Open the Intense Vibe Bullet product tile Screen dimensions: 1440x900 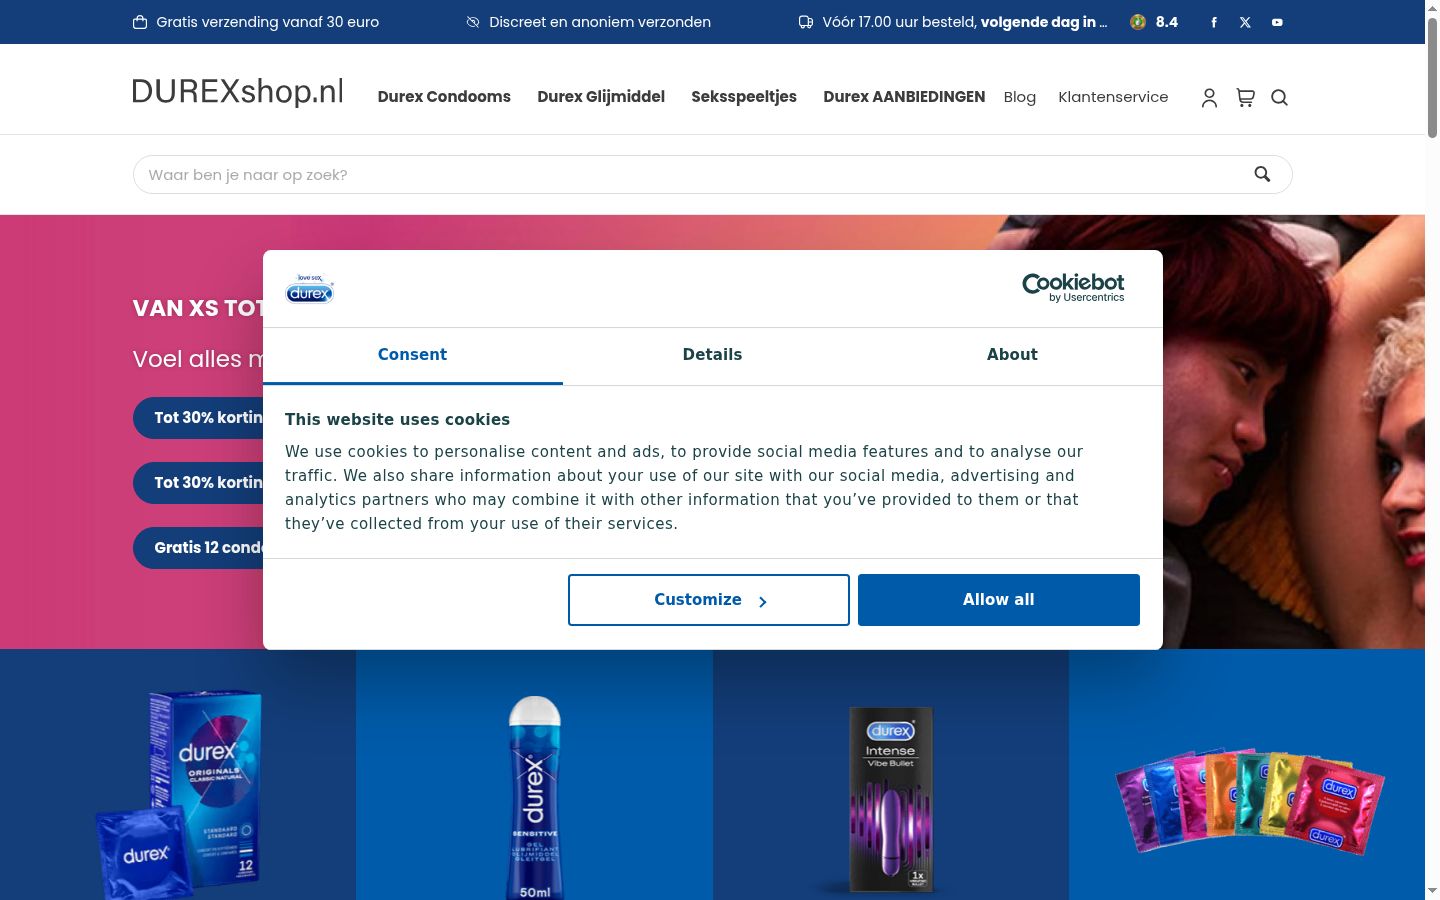[891, 775]
